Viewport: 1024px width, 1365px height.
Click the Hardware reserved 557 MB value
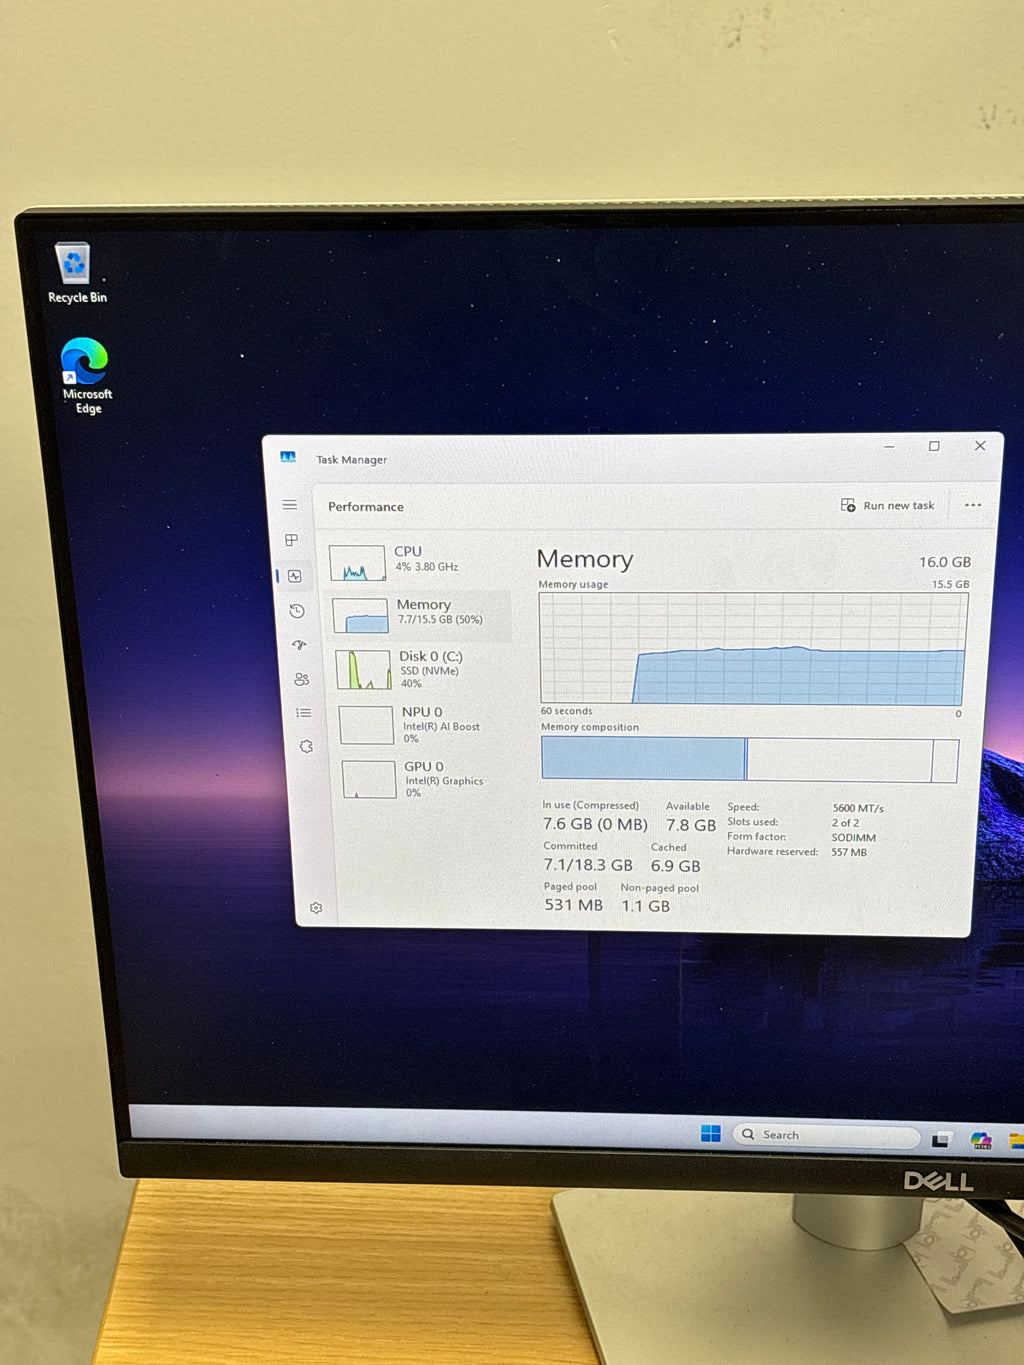point(849,853)
